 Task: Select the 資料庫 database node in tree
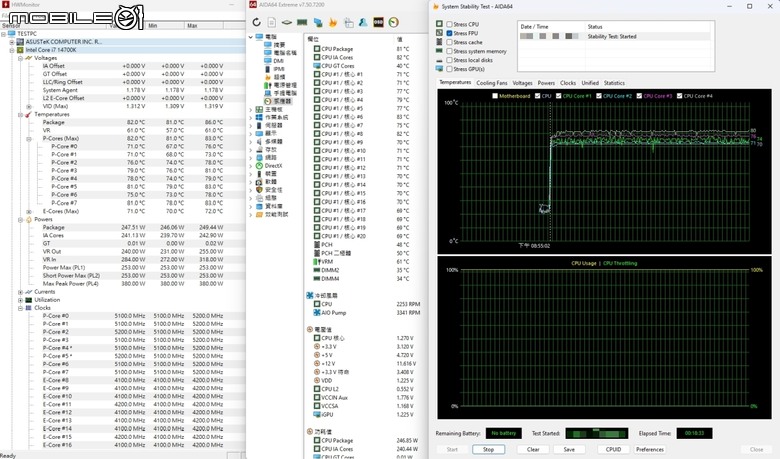point(269,206)
